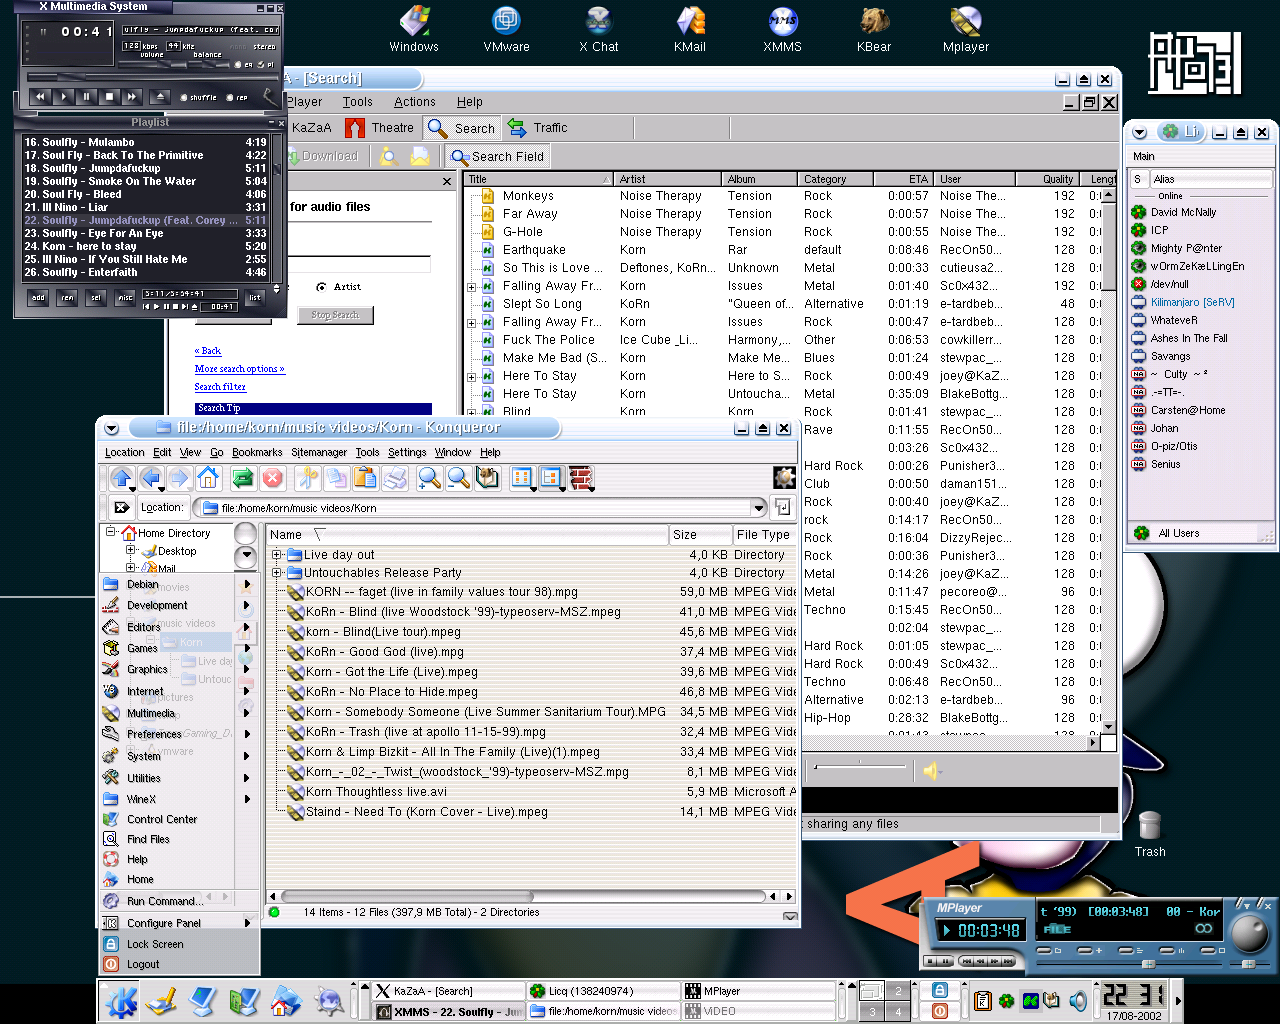Open the Konqueror location history dropdown arrow
The width and height of the screenshot is (1280, 1024).
(759, 507)
